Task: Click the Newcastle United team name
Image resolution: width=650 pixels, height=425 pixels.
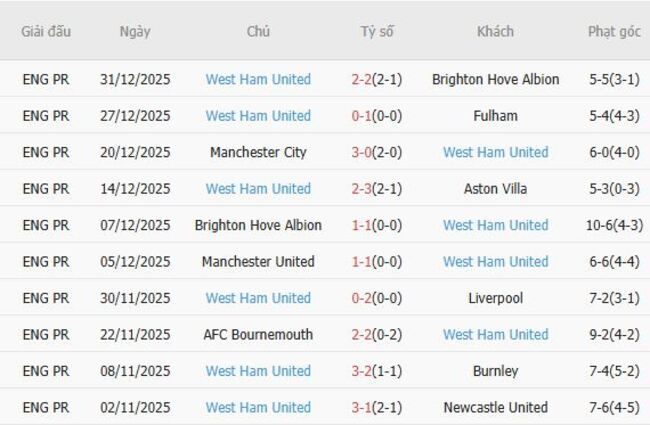Action: pos(495,408)
